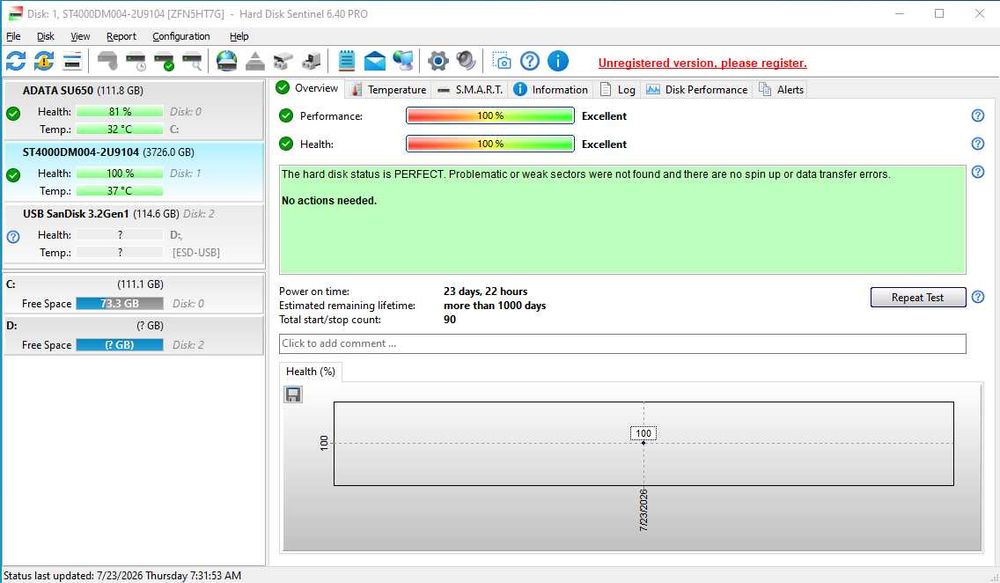Click the help icon next to Repeat Test
This screenshot has height=583, width=1000.
pos(978,297)
